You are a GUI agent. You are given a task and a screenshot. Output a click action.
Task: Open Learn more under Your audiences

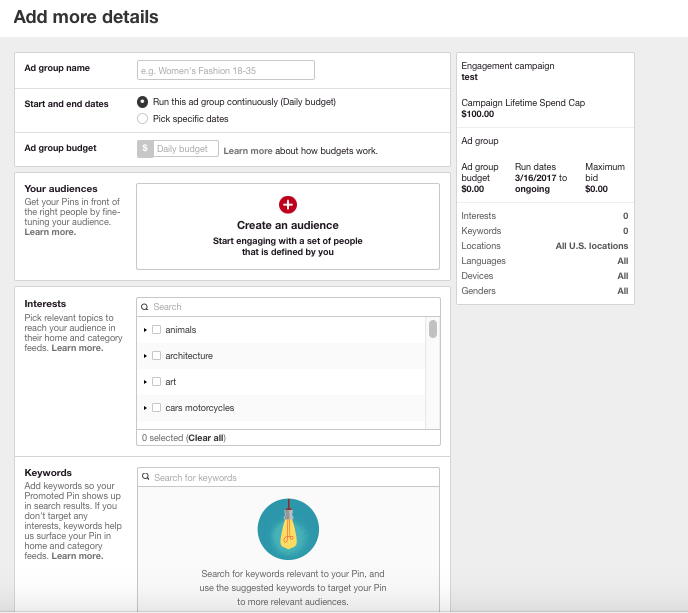point(50,232)
